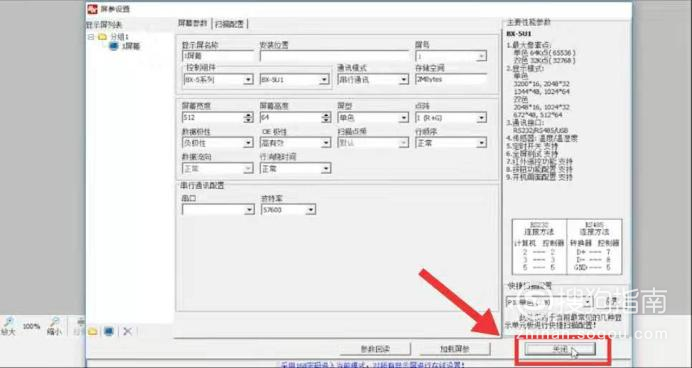Click the delete X icon below the screen list
This screenshot has height=368, width=692.
[x=127, y=331]
